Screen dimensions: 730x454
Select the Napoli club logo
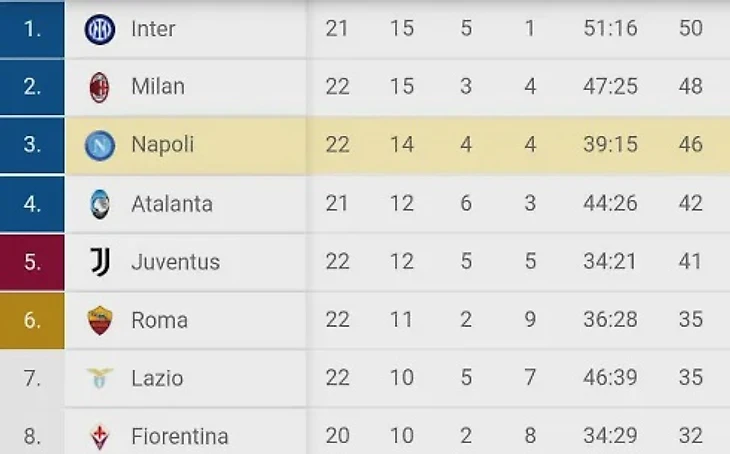click(x=100, y=145)
